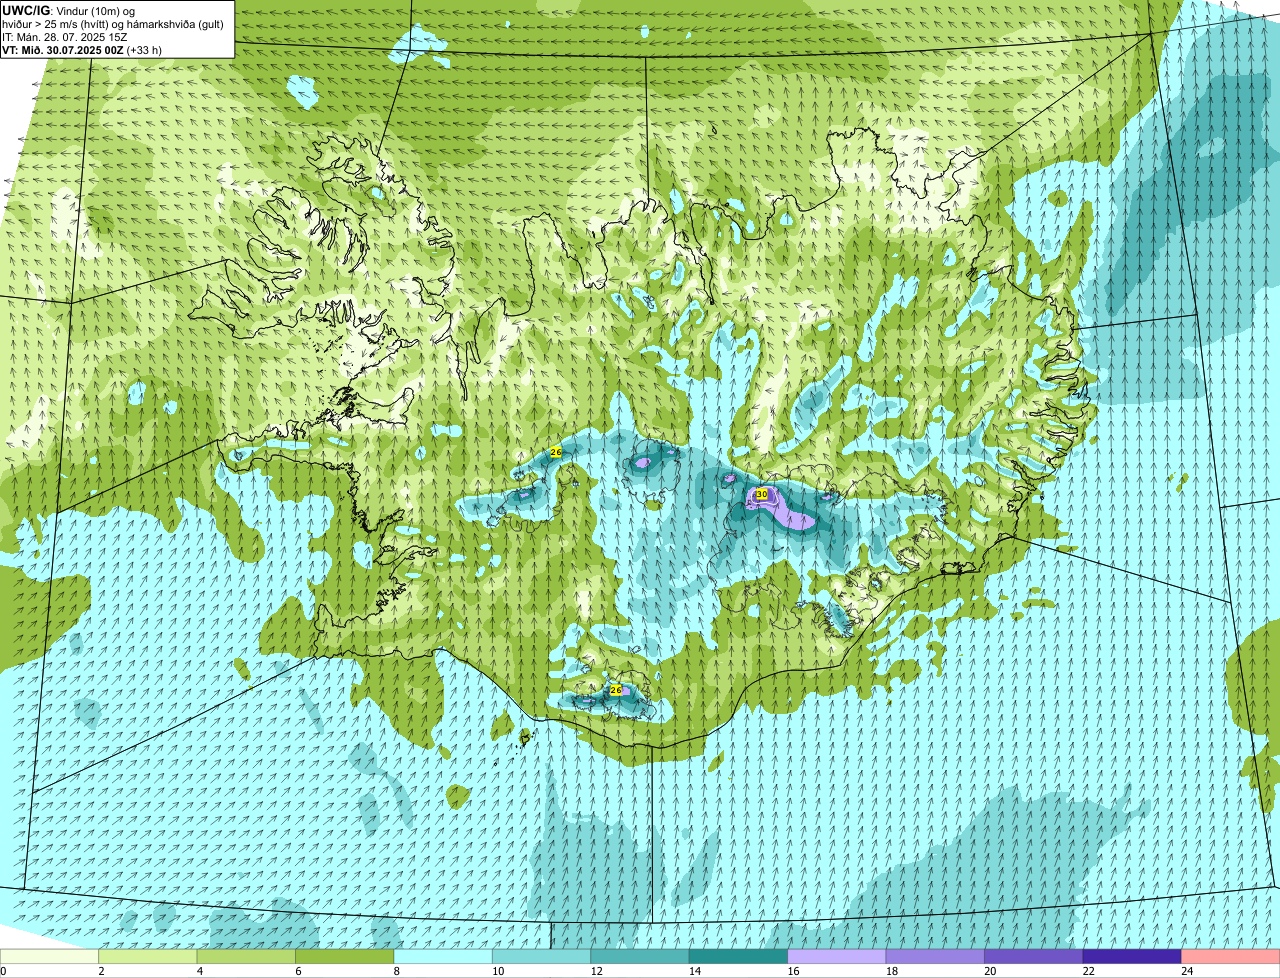Click the legend value label '2'
Viewport: 1280px width, 978px height.
101,970
